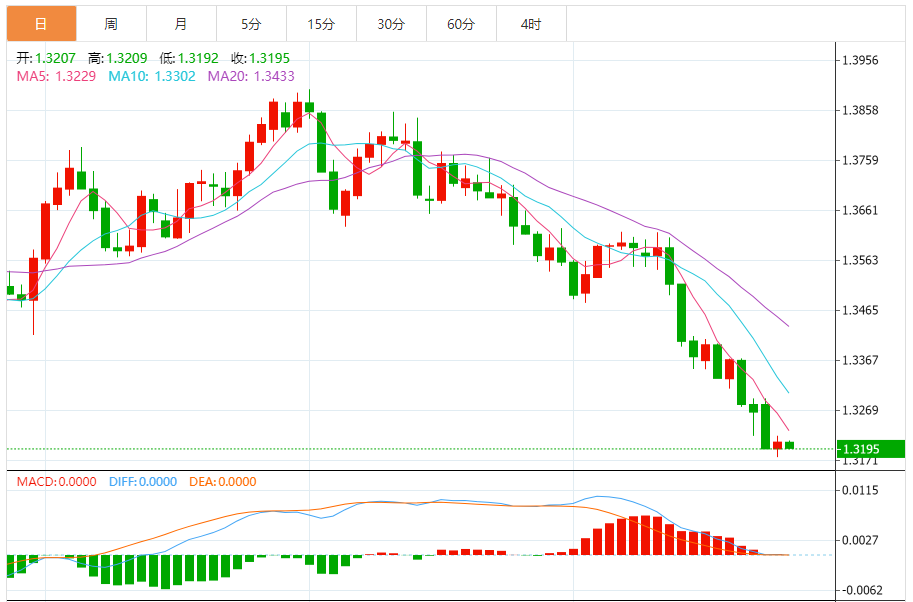Select the 日 daily timeframe tab

click(41, 24)
